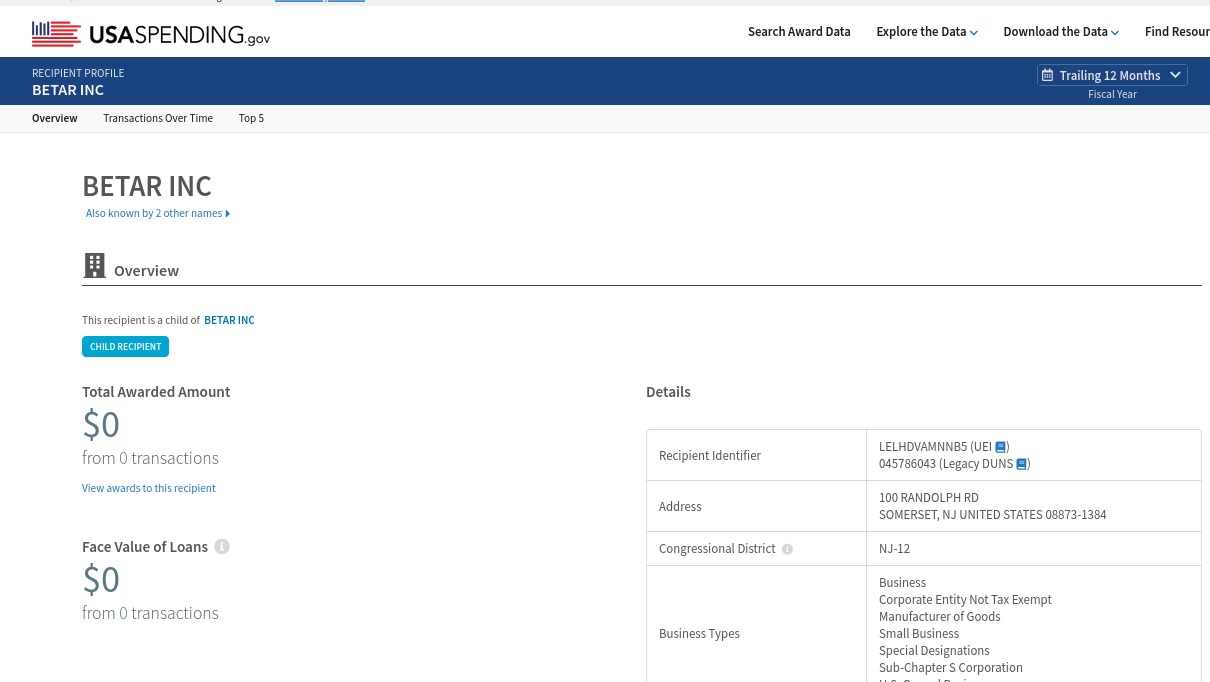Go to Search Award Data
Screen dimensions: 1210x682
(799, 32)
